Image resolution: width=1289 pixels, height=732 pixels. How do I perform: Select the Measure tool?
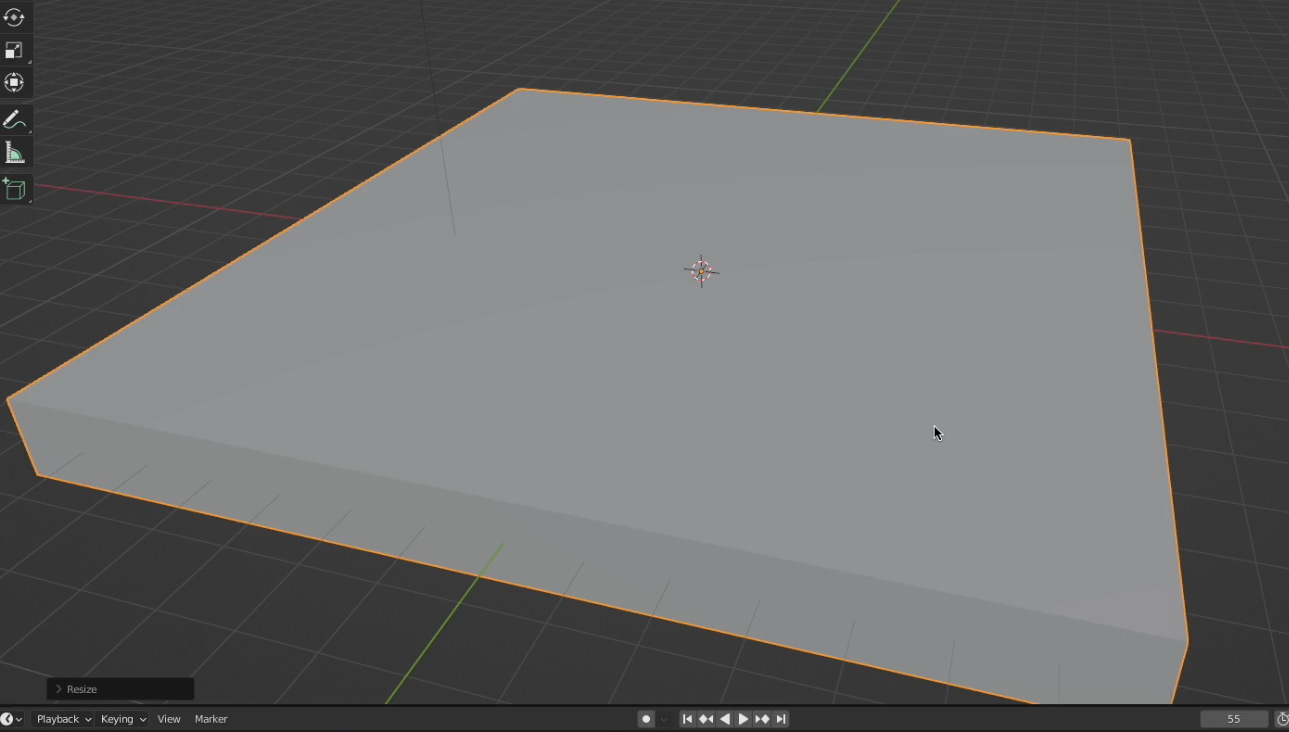pos(14,153)
